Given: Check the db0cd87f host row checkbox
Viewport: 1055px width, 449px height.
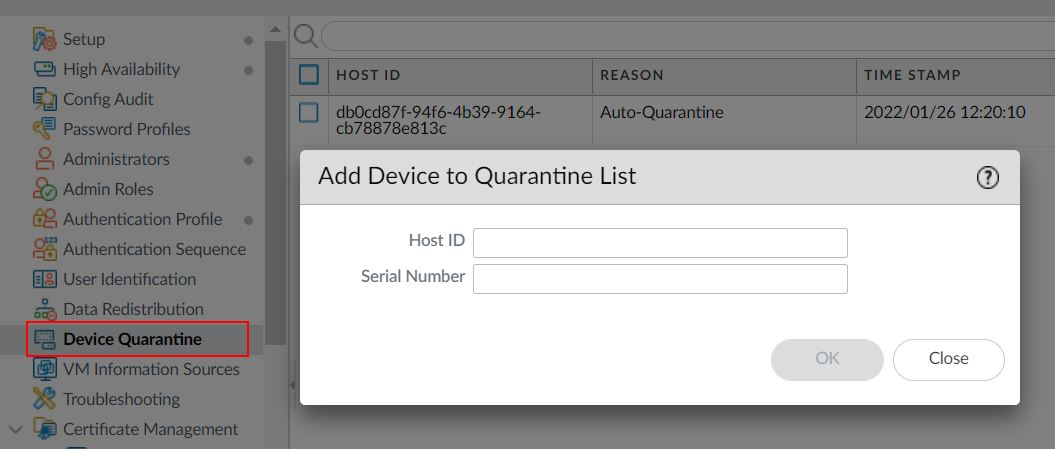Looking at the screenshot, I should [x=309, y=112].
